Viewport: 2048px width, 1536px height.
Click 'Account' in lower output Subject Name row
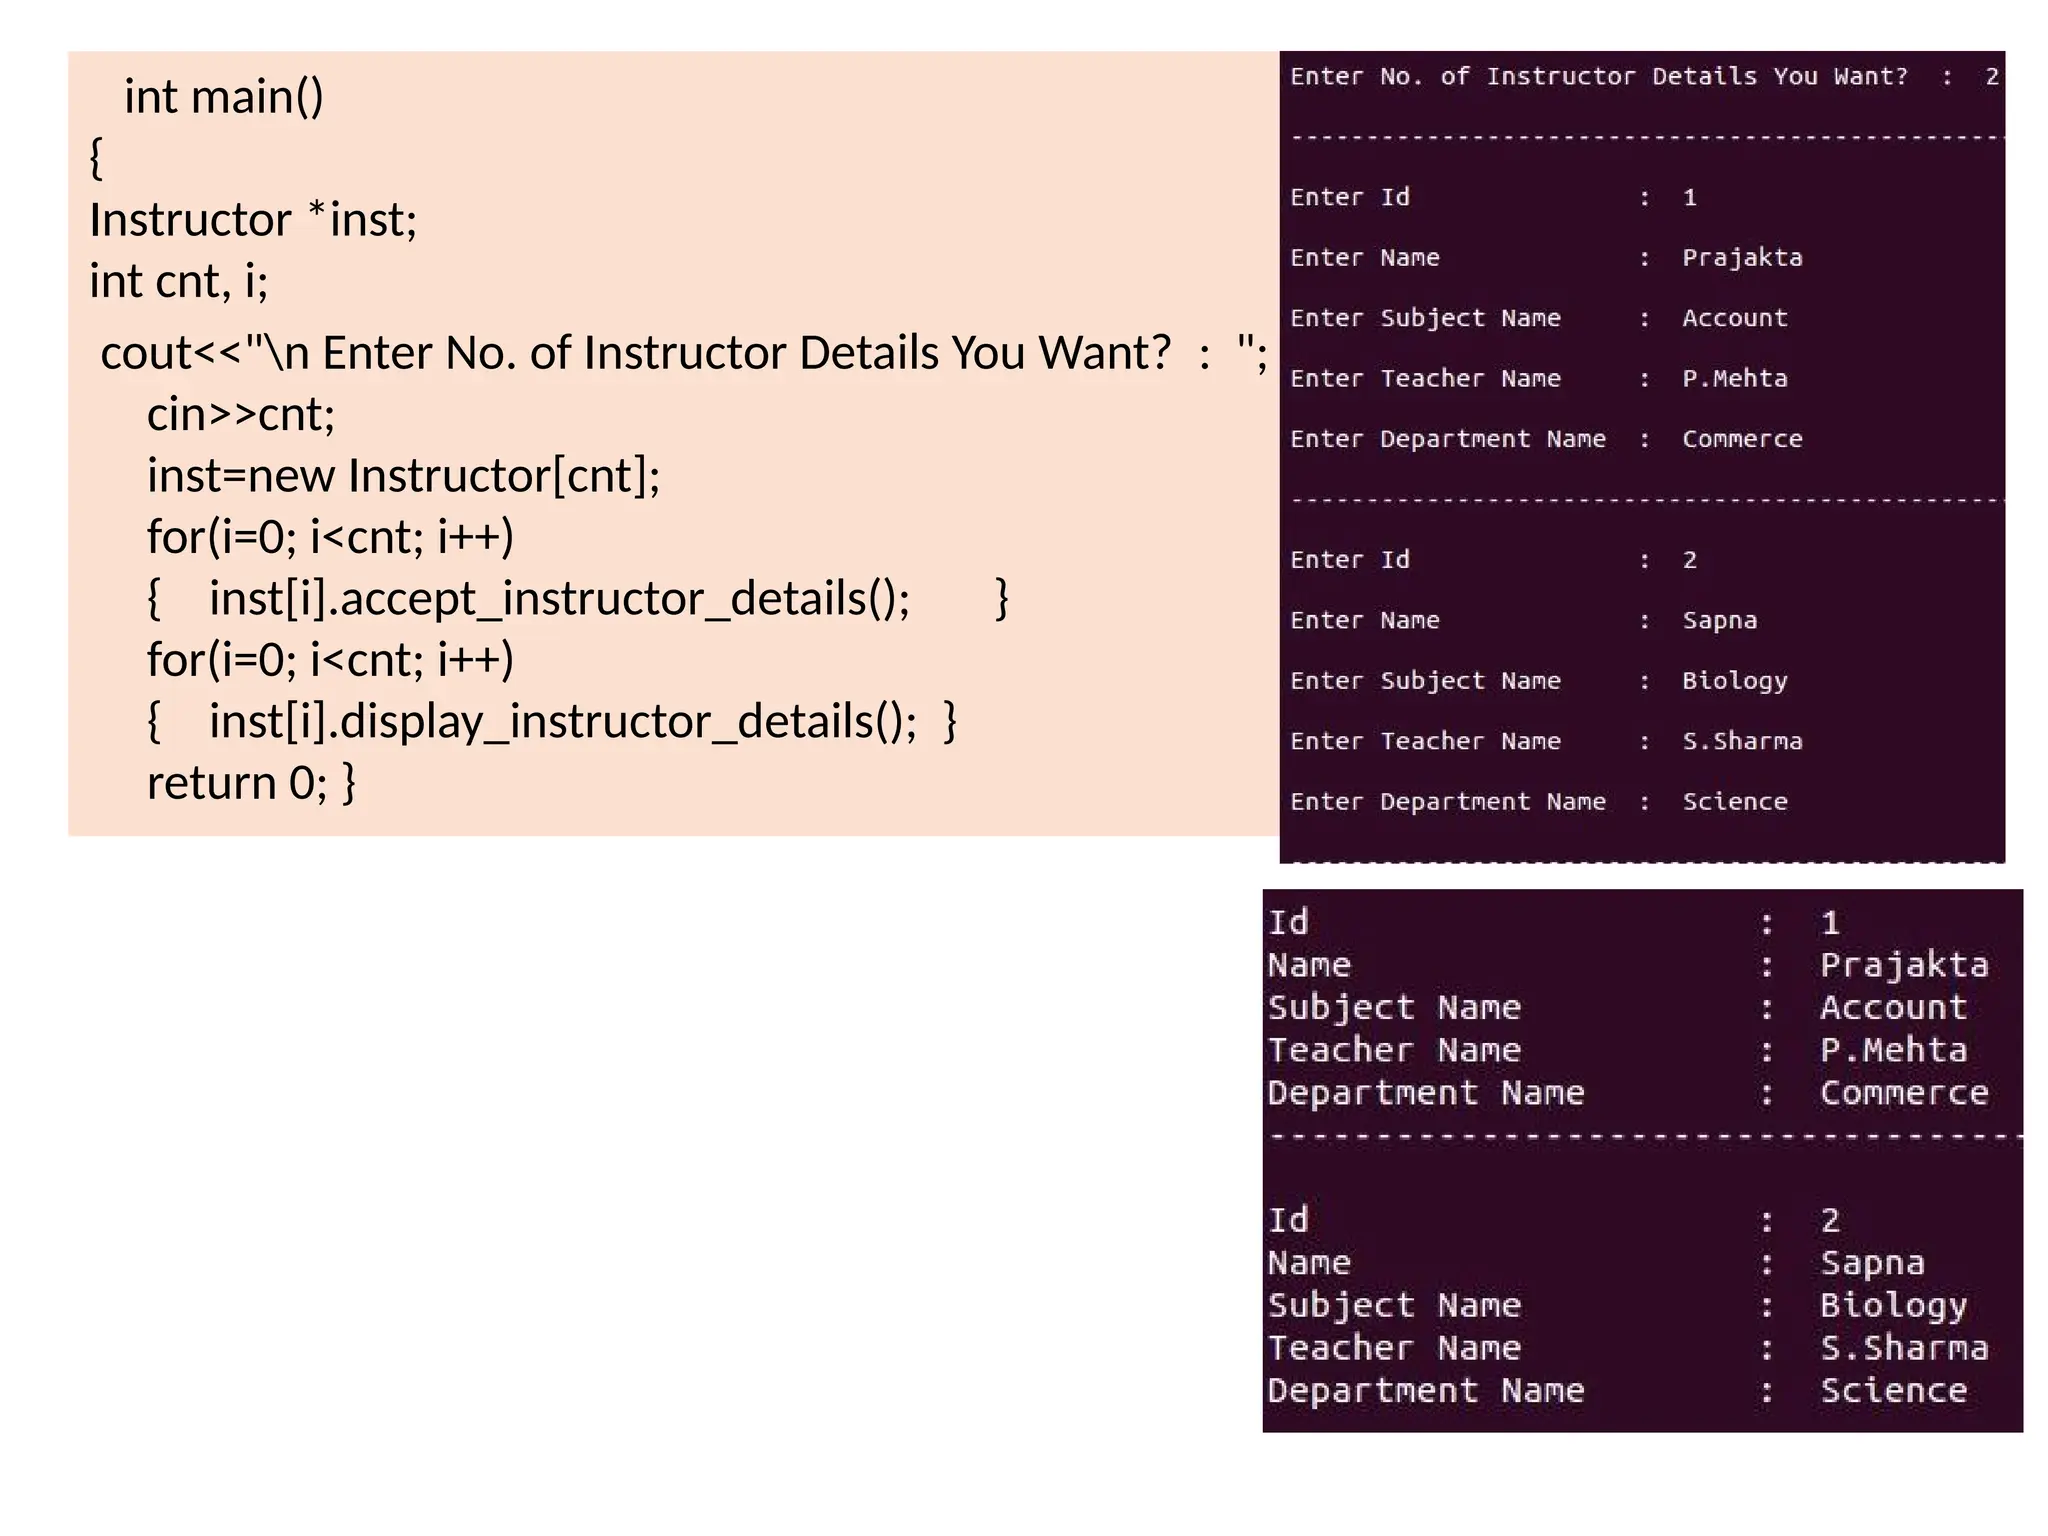(1894, 1008)
